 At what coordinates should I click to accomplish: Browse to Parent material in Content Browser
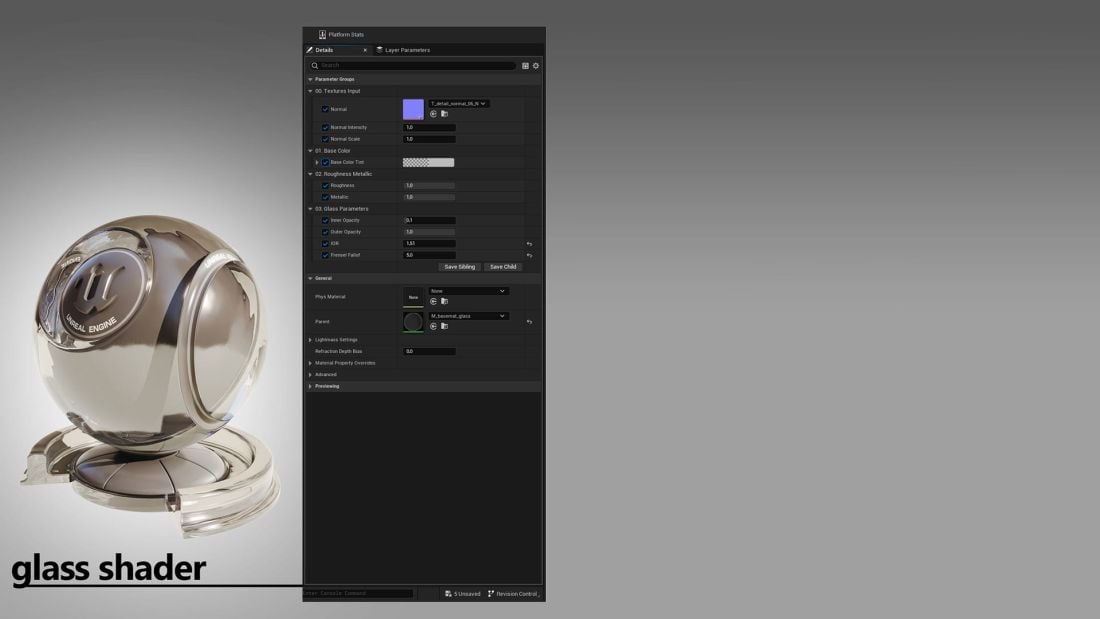[x=444, y=326]
